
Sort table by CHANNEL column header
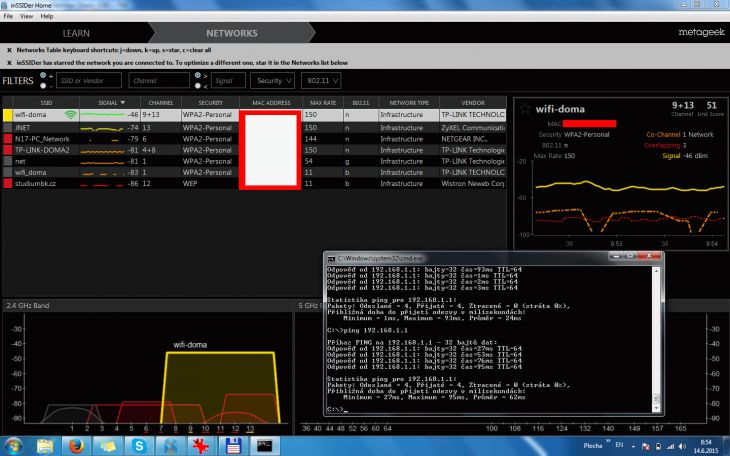click(x=161, y=102)
